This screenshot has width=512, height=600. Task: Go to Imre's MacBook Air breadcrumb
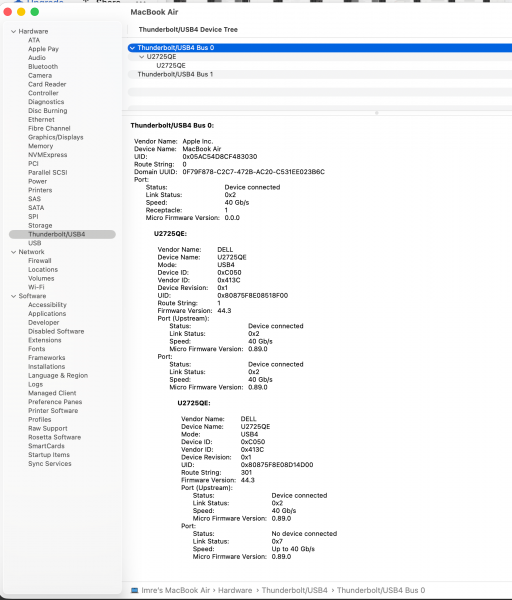(175, 590)
